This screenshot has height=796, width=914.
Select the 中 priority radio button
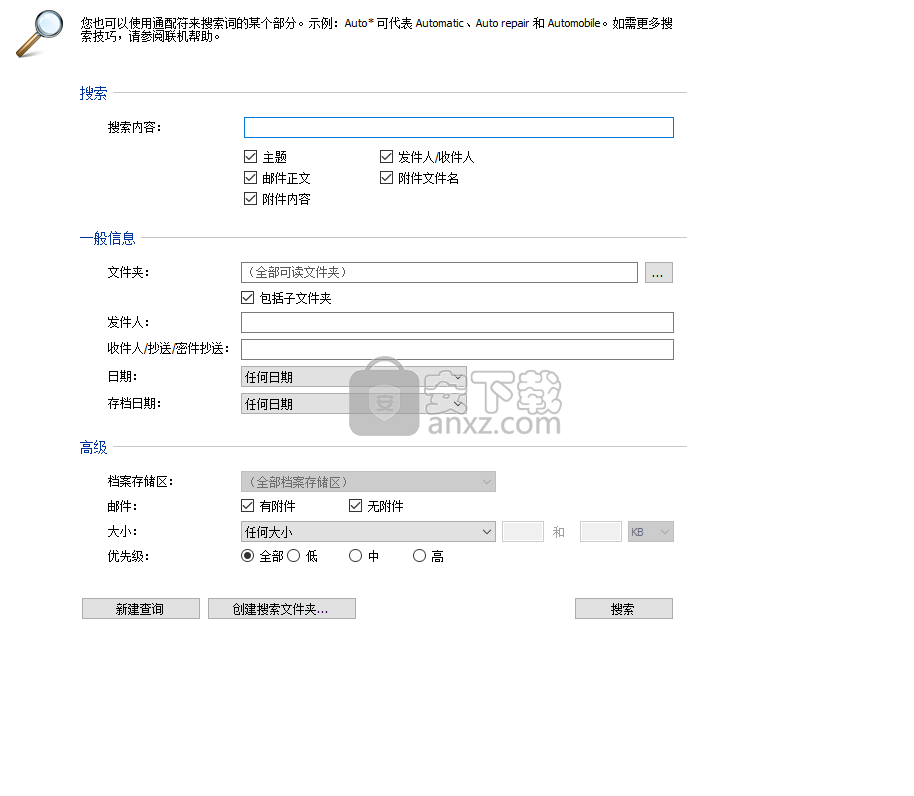pos(356,556)
